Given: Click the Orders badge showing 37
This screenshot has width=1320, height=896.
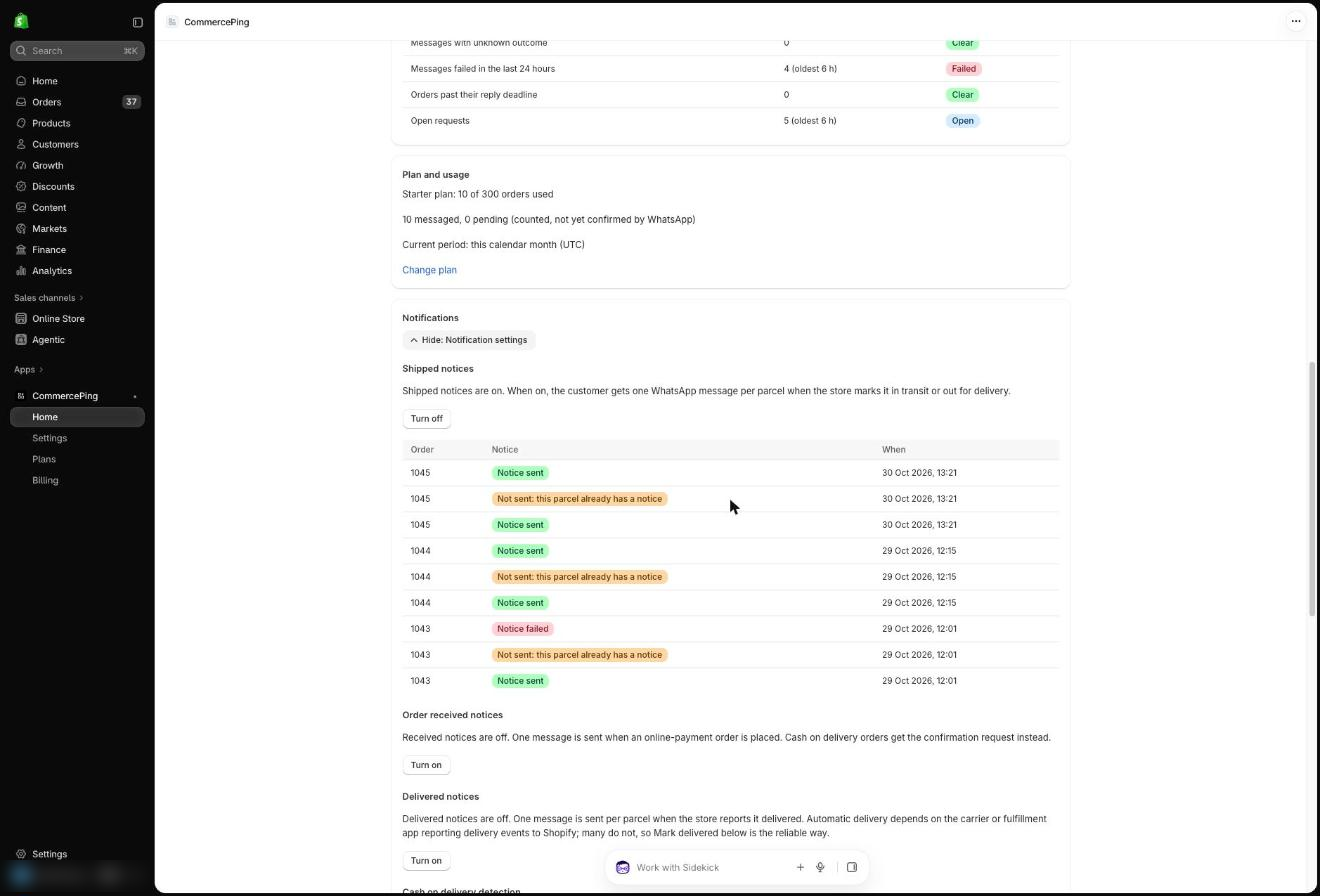Looking at the screenshot, I should tap(131, 102).
